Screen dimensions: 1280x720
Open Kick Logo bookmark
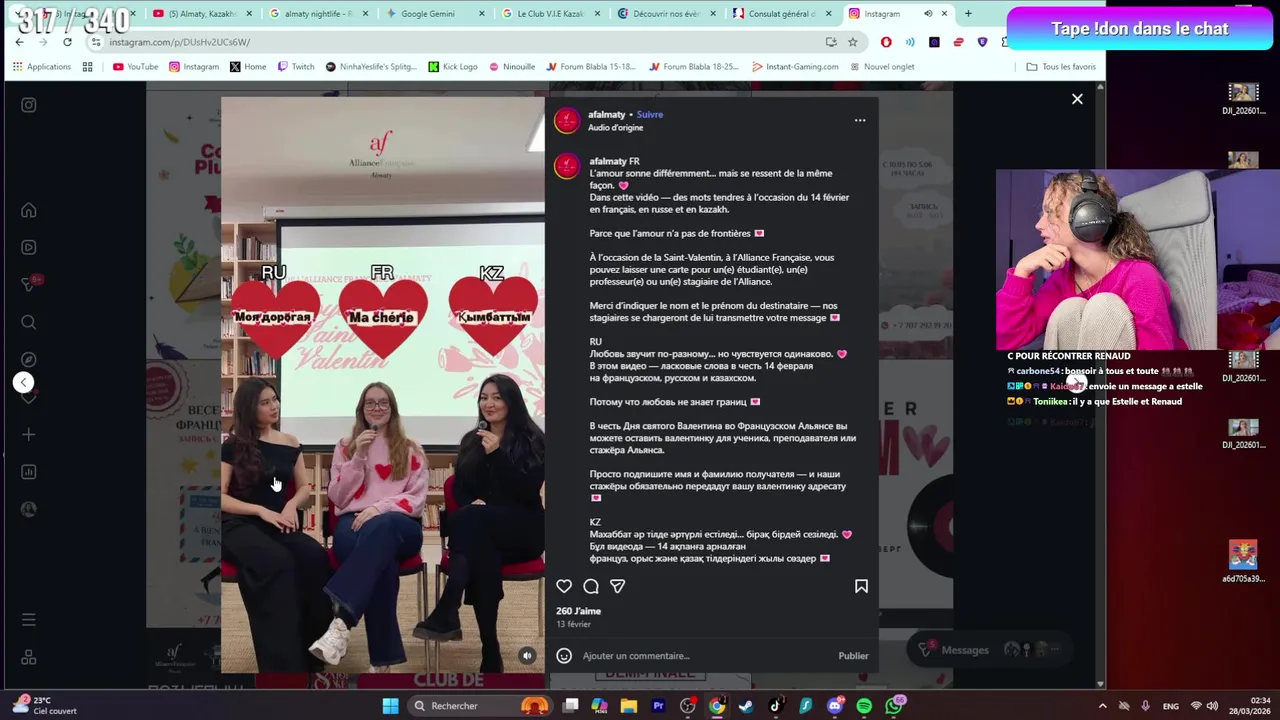point(453,67)
